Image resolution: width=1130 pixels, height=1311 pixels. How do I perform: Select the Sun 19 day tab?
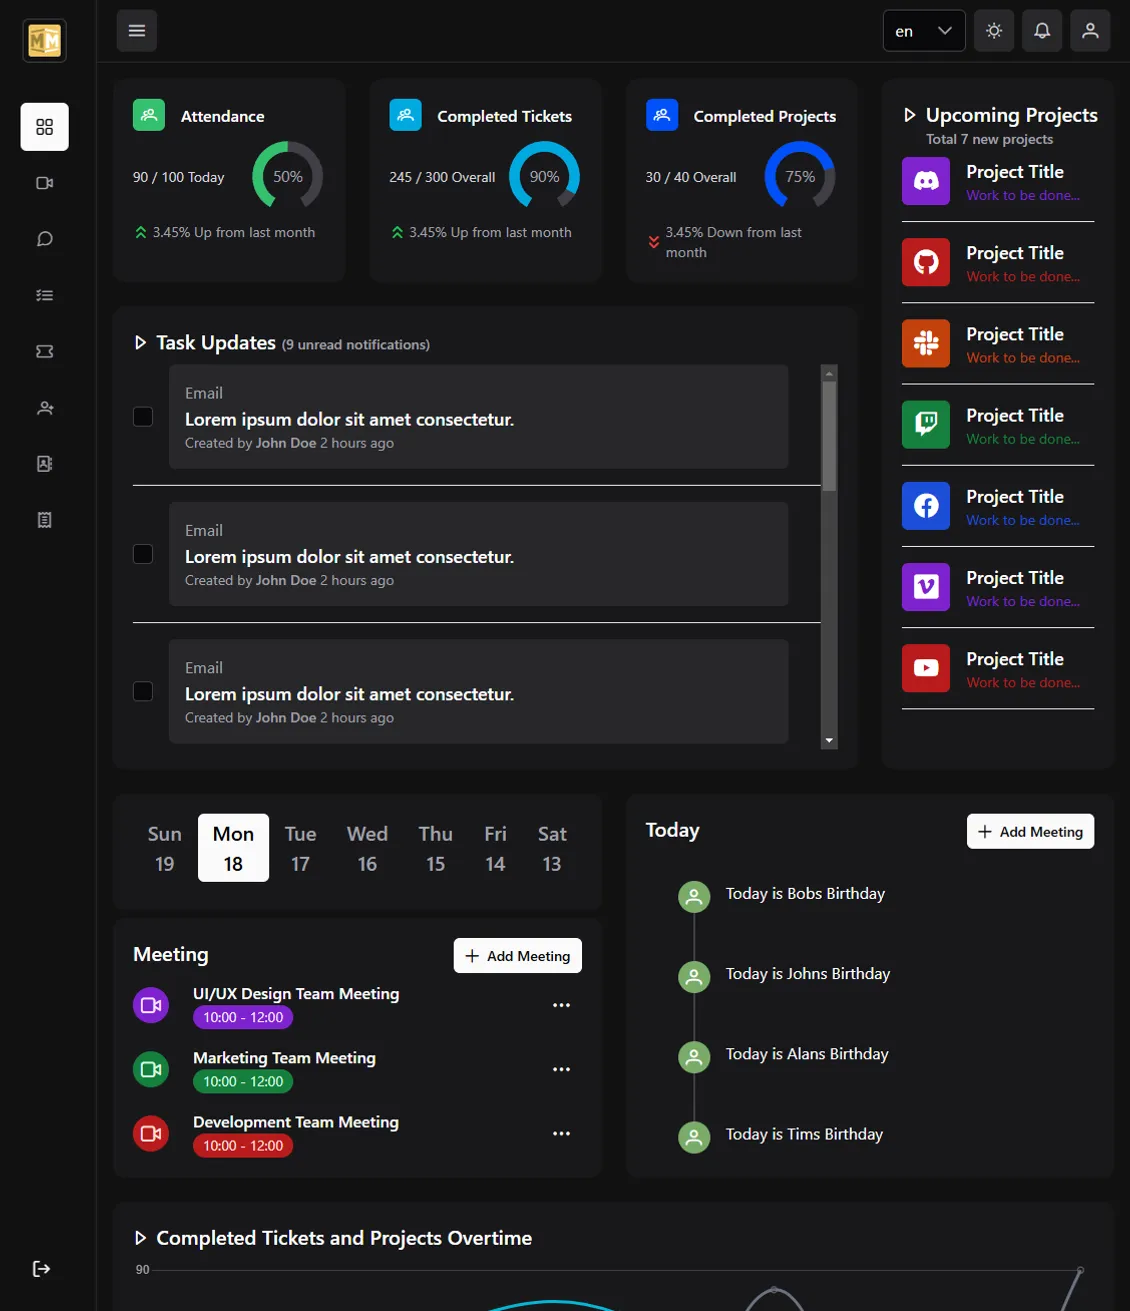(x=164, y=848)
